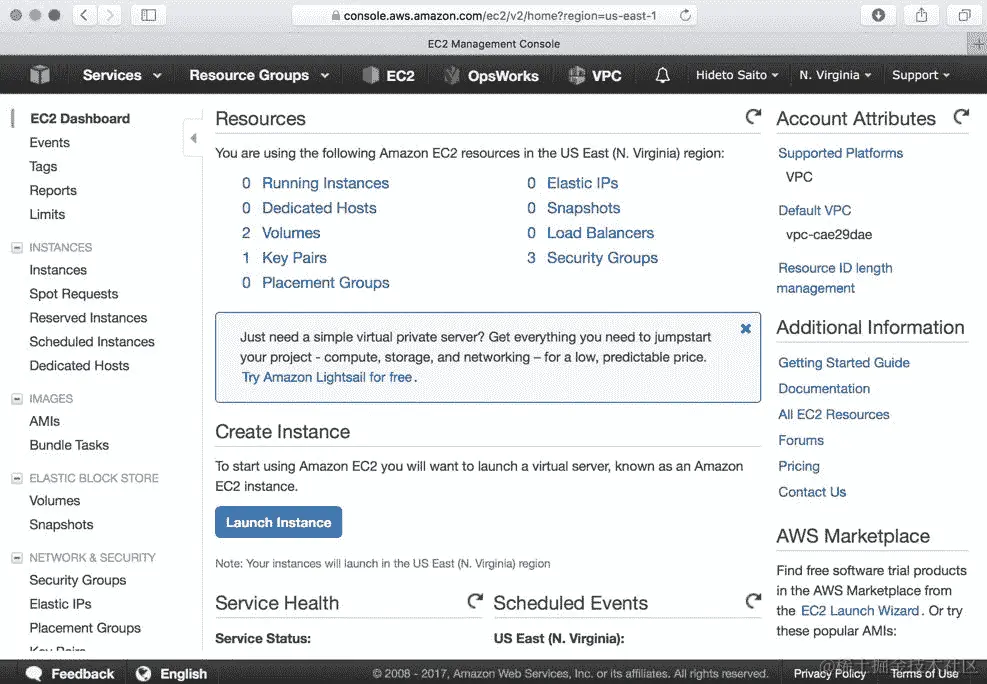The image size is (987, 684).
Task: Click the Launch Instance button
Action: point(278,522)
